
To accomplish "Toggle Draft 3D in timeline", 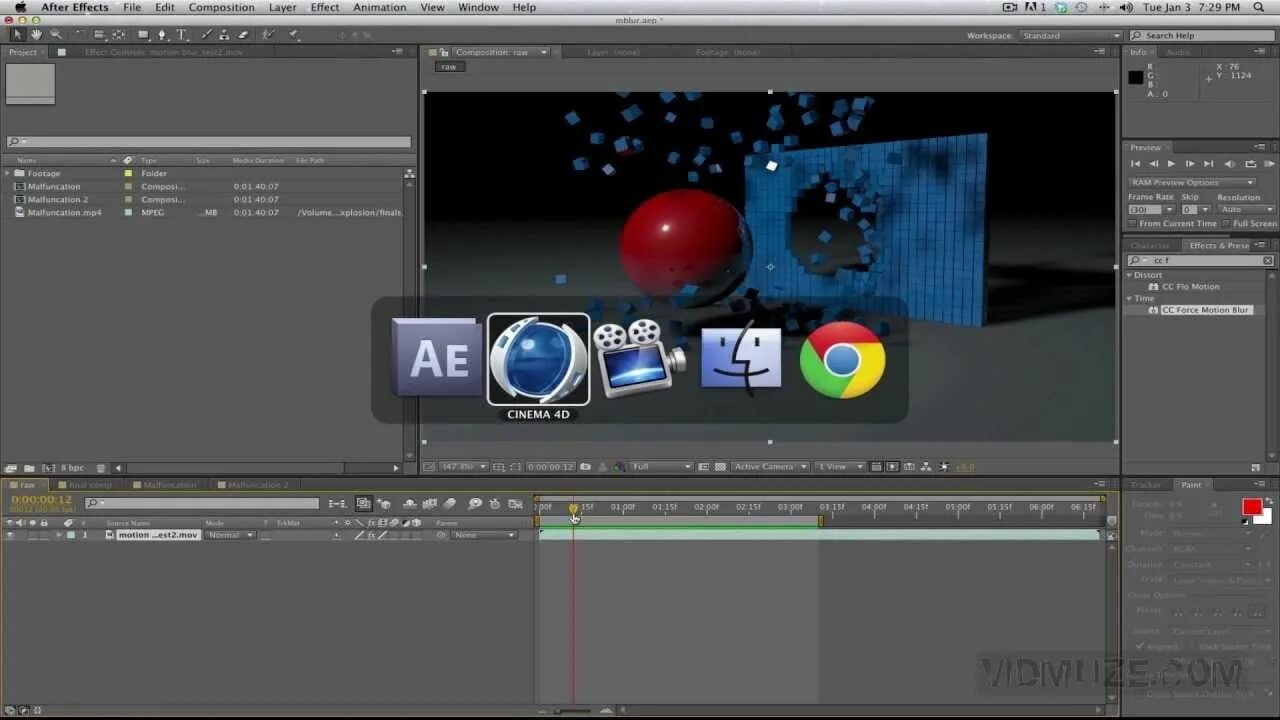I will [385, 504].
